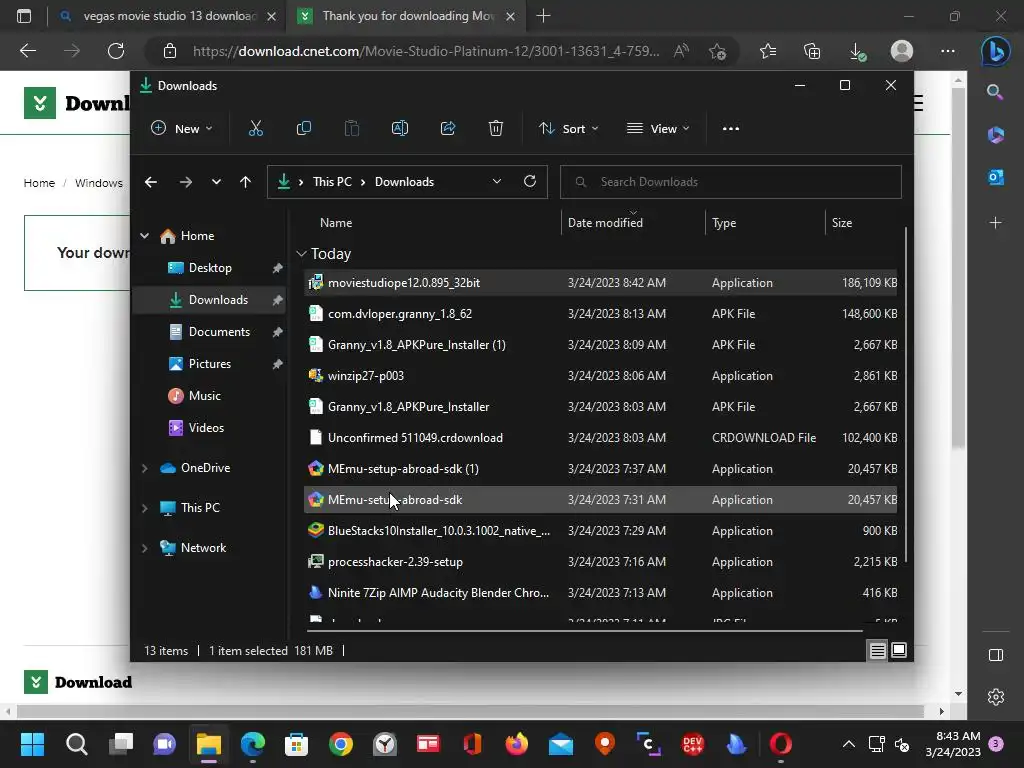
Task: Select Desktop in navigation pane
Action: point(209,268)
